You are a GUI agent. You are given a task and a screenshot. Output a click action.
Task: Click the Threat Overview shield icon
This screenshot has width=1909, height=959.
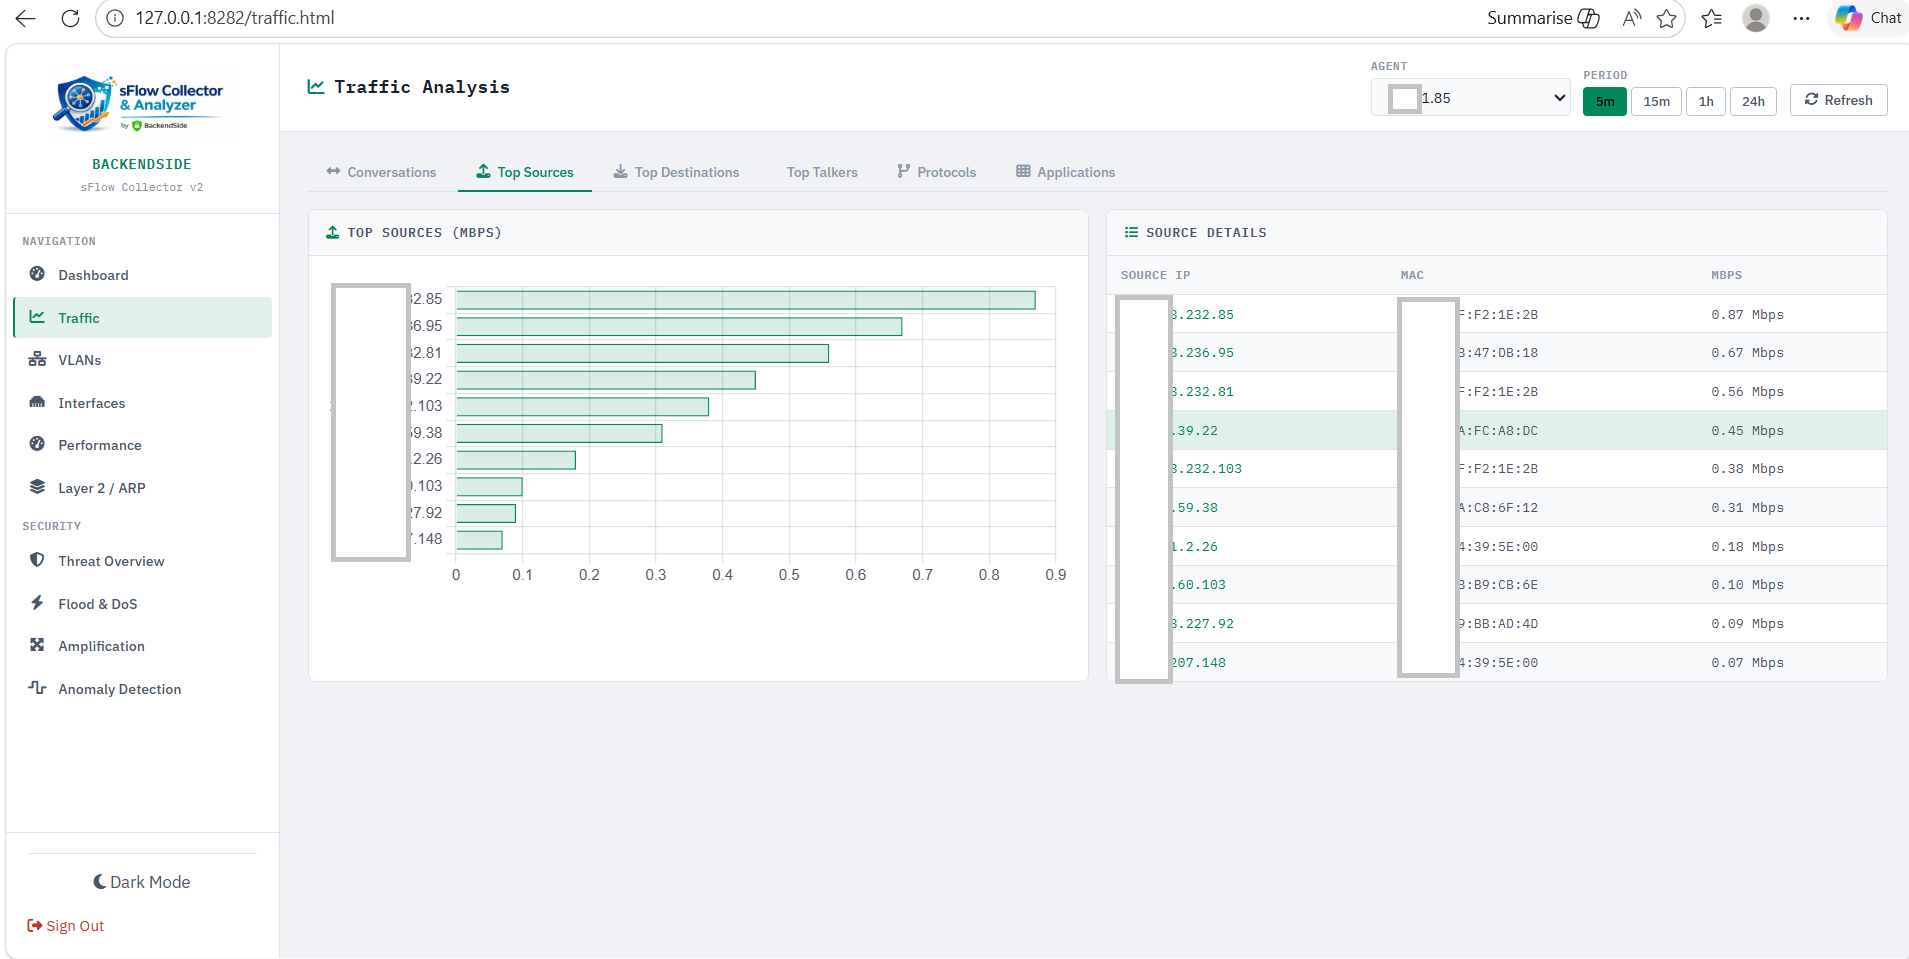[x=37, y=560]
